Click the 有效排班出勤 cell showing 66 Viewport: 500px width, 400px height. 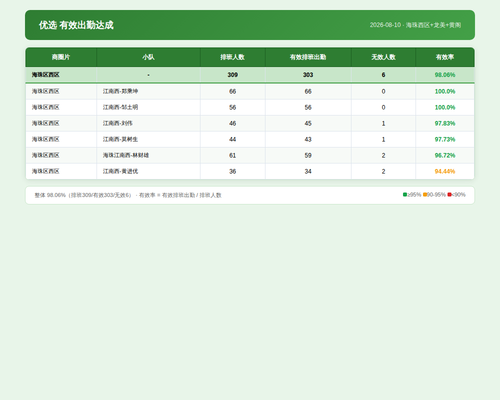pos(308,91)
